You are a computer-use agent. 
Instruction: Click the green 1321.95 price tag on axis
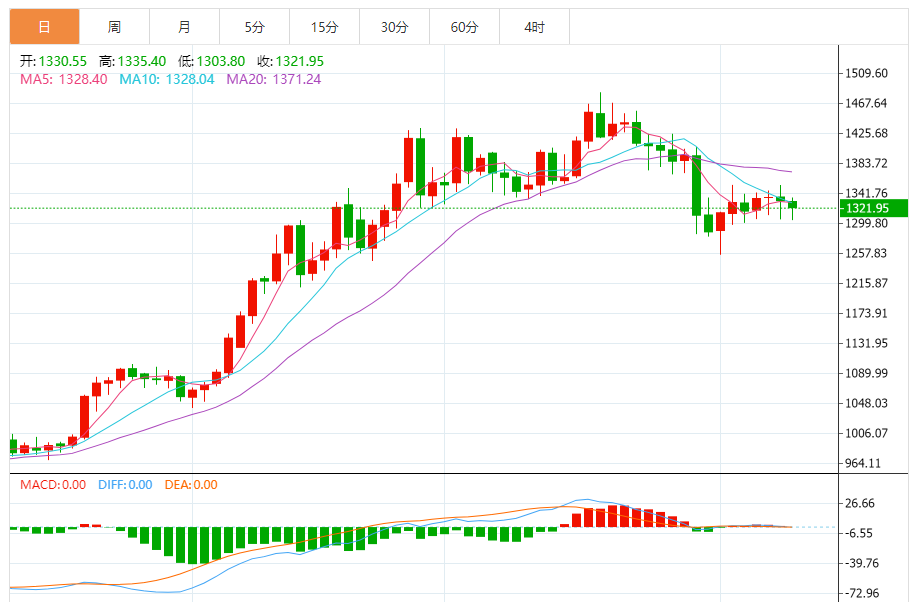pos(872,208)
